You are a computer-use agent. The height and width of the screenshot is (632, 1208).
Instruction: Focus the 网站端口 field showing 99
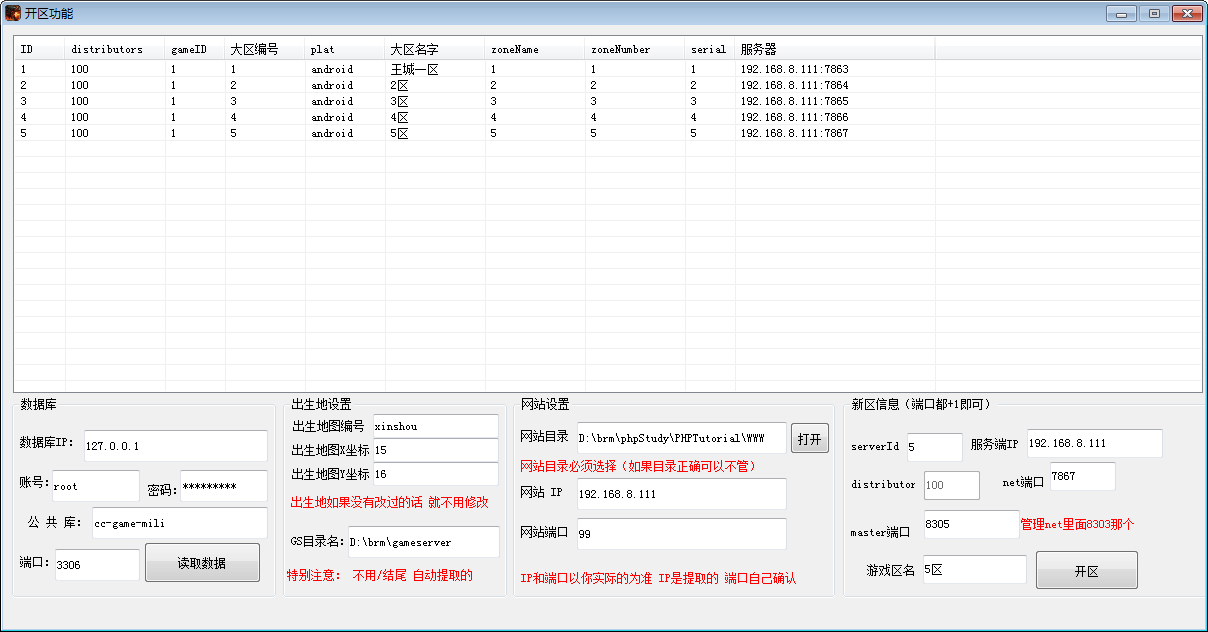pyautogui.click(x=681, y=534)
